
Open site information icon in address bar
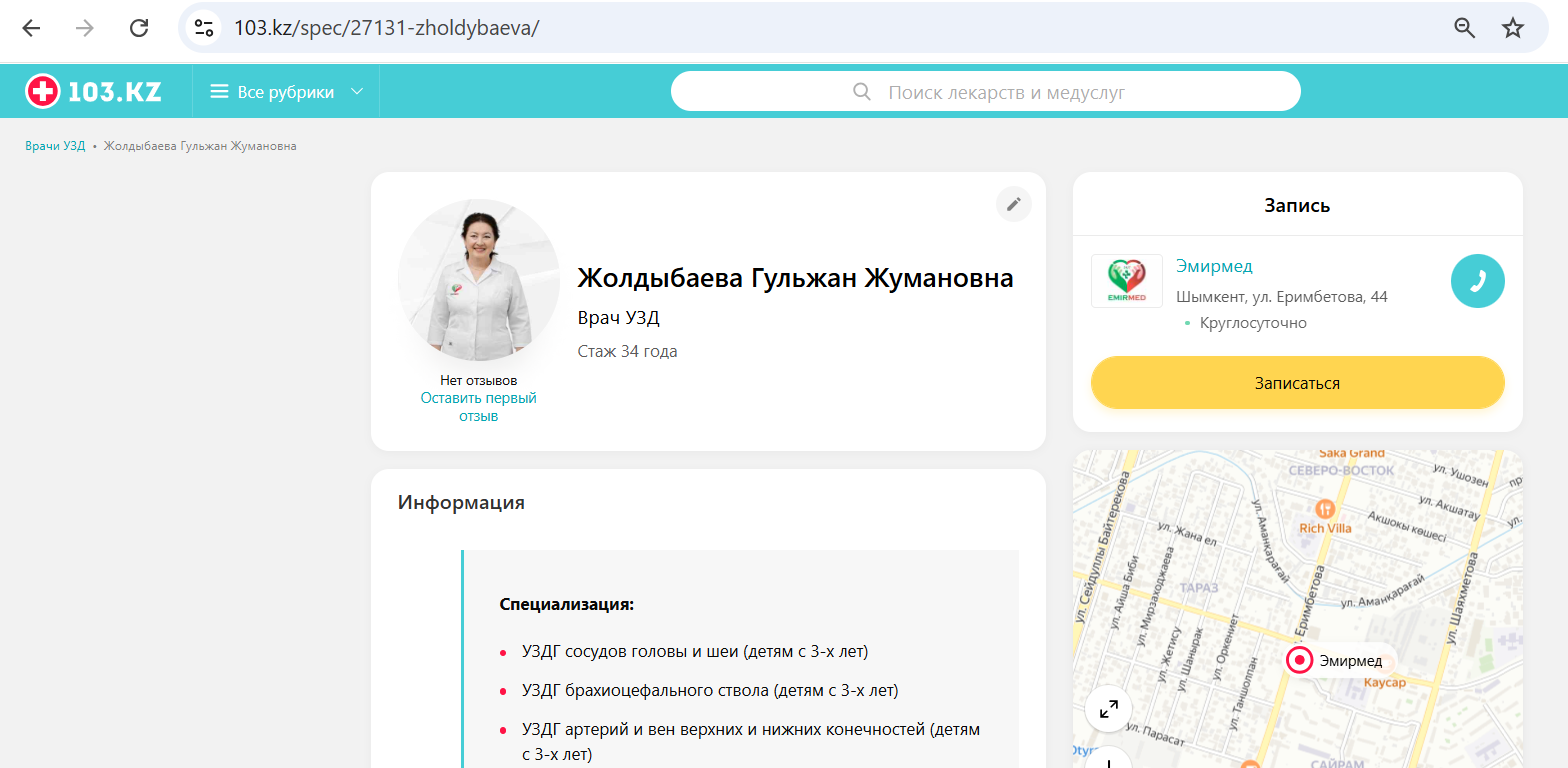click(204, 28)
